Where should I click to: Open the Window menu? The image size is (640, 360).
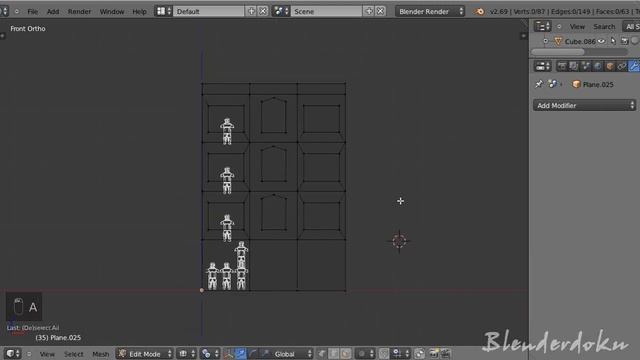112,11
